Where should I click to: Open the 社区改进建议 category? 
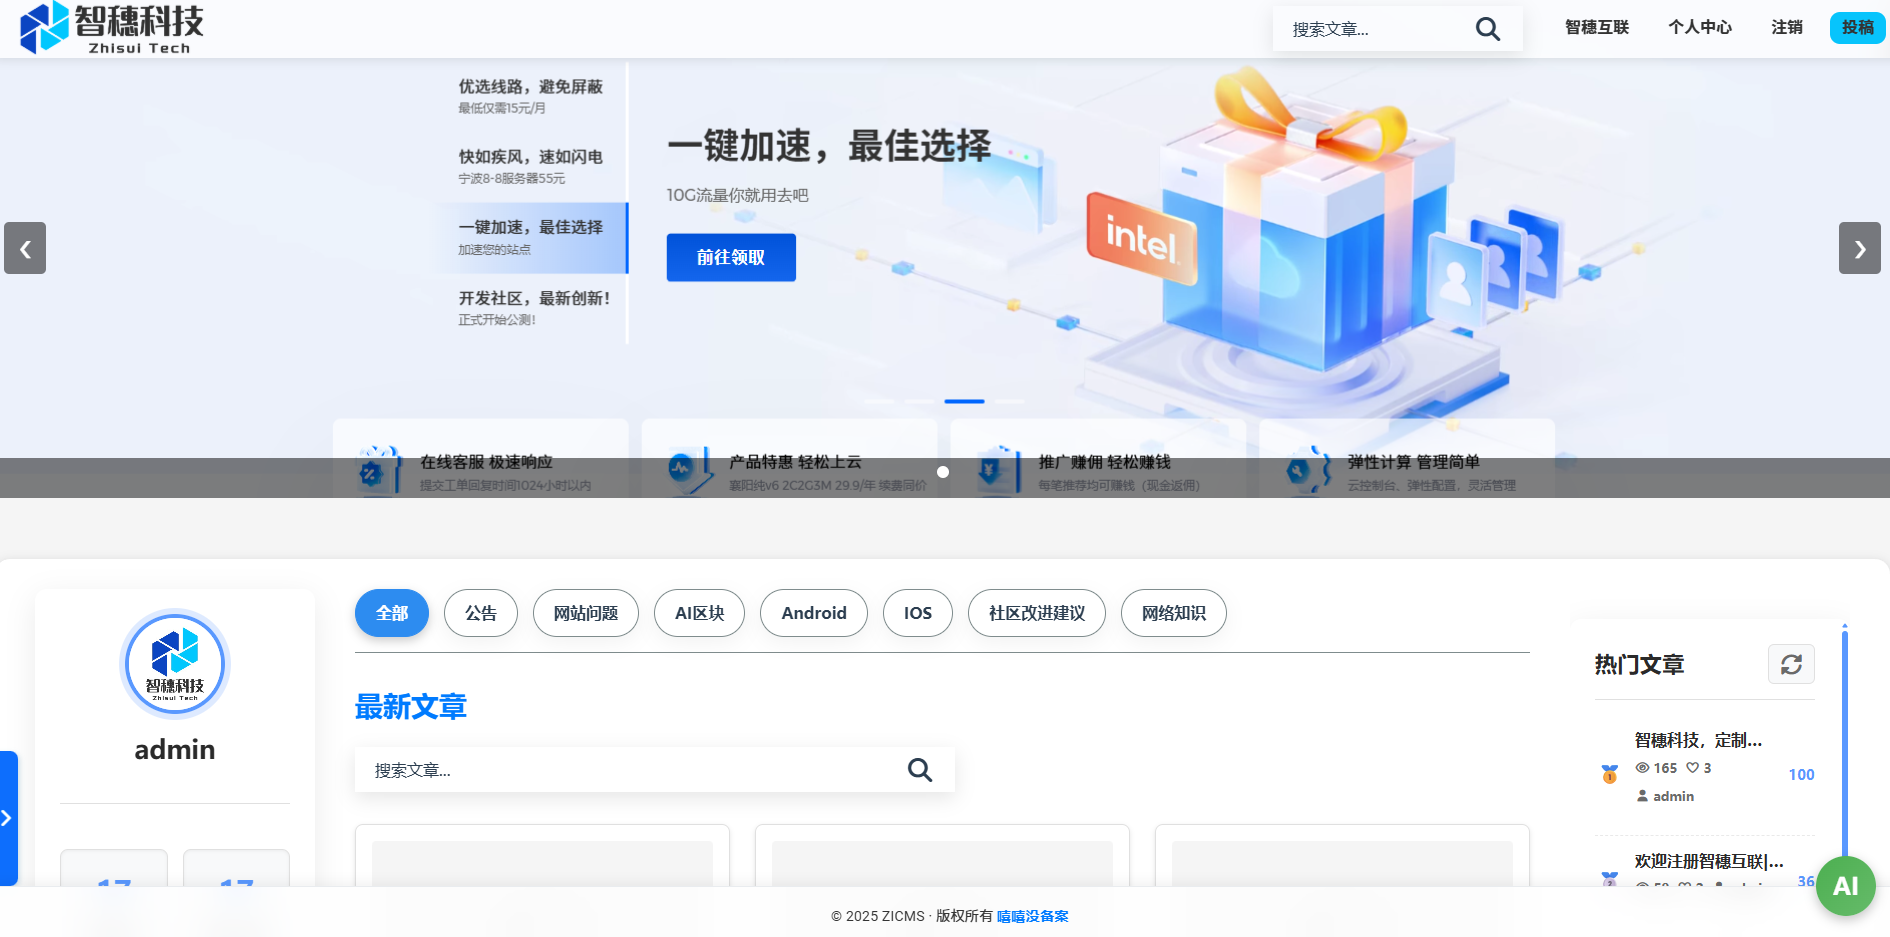1036,613
